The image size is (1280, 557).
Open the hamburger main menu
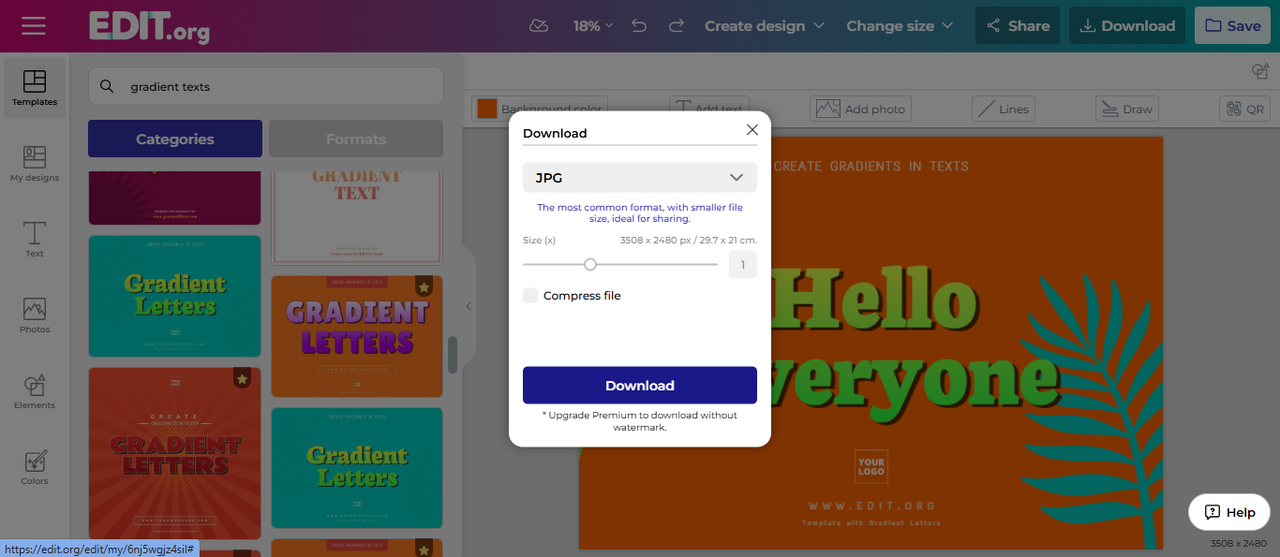[x=34, y=26]
